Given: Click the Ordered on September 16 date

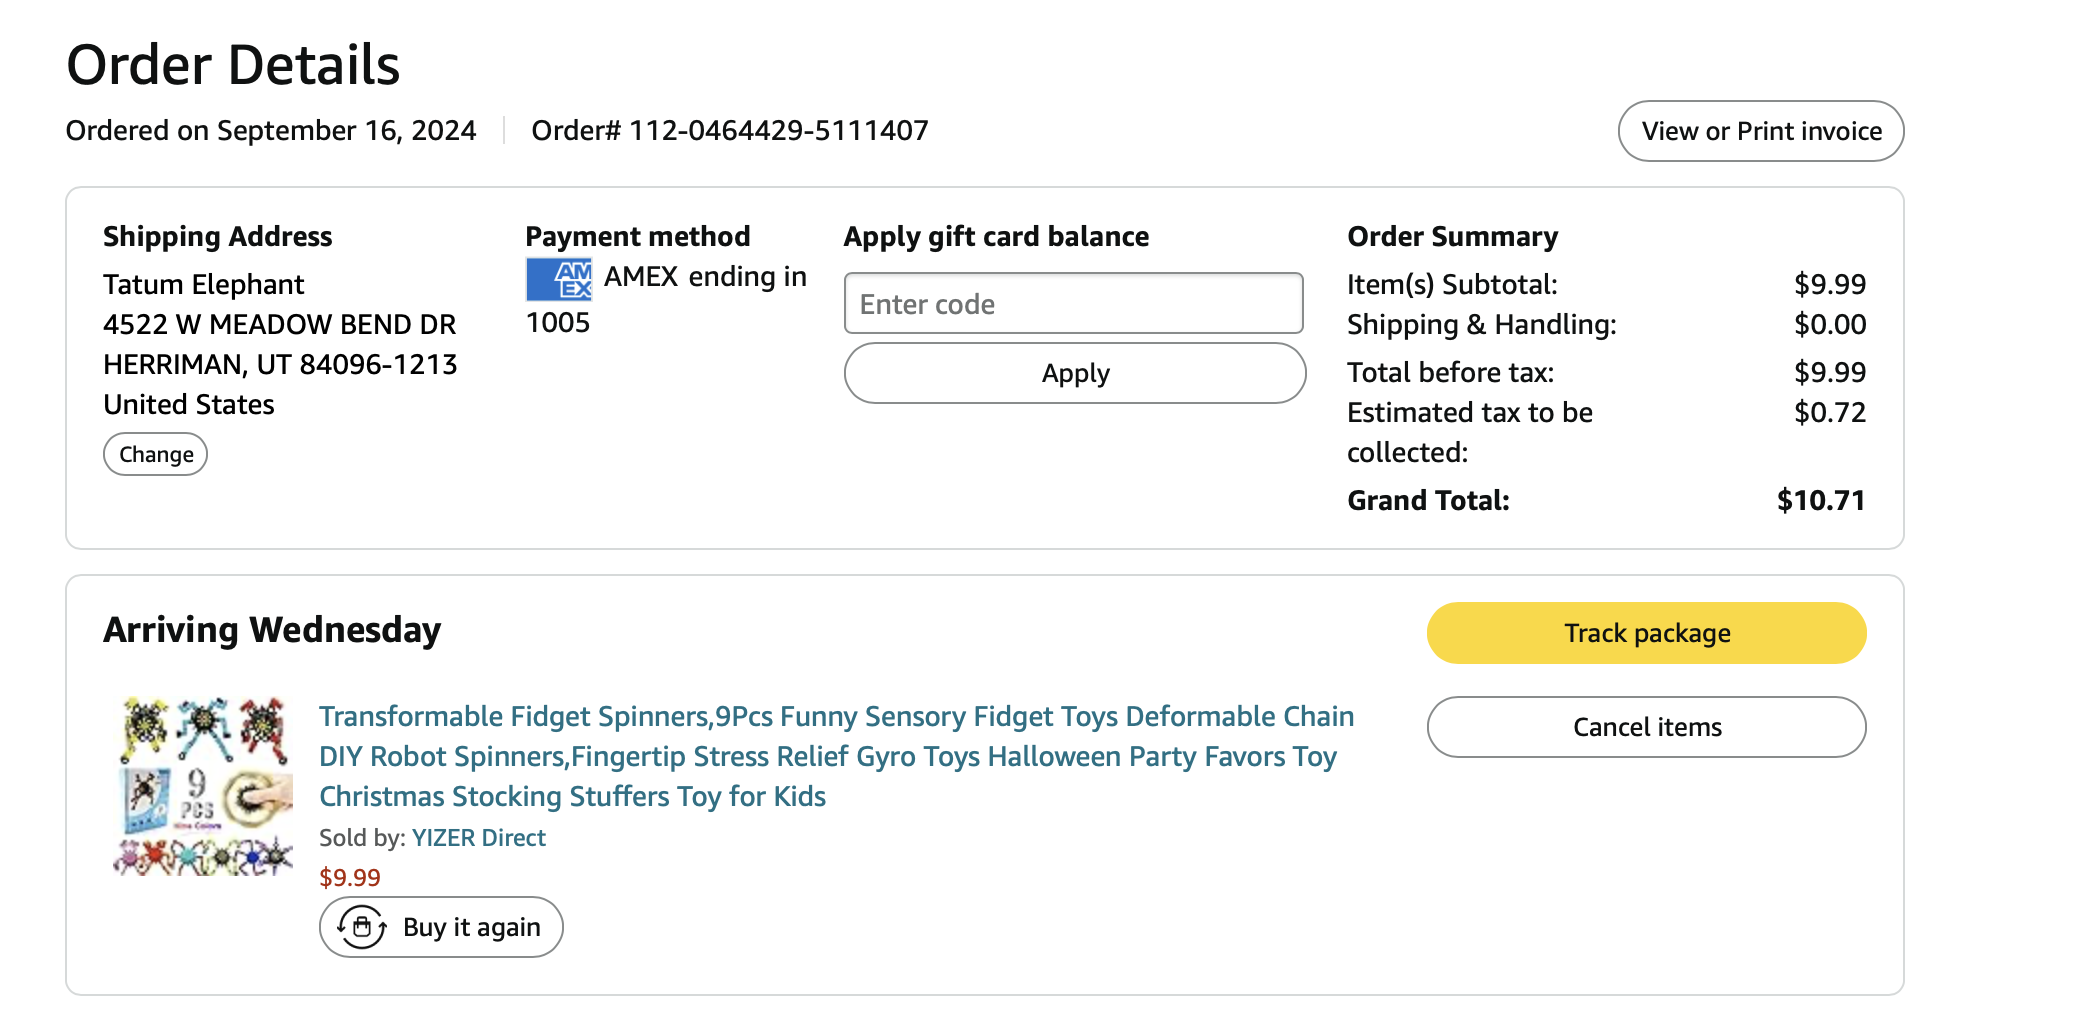Looking at the screenshot, I should coord(271,131).
